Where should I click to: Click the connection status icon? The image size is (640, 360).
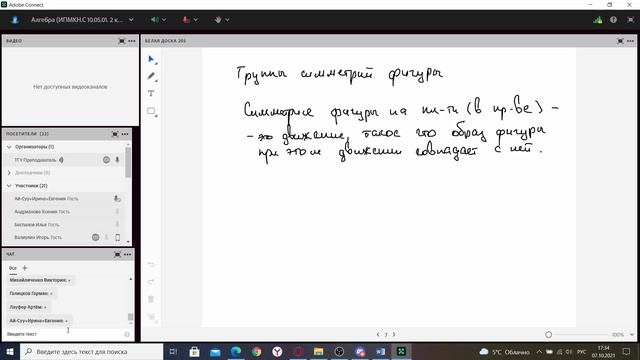598,20
